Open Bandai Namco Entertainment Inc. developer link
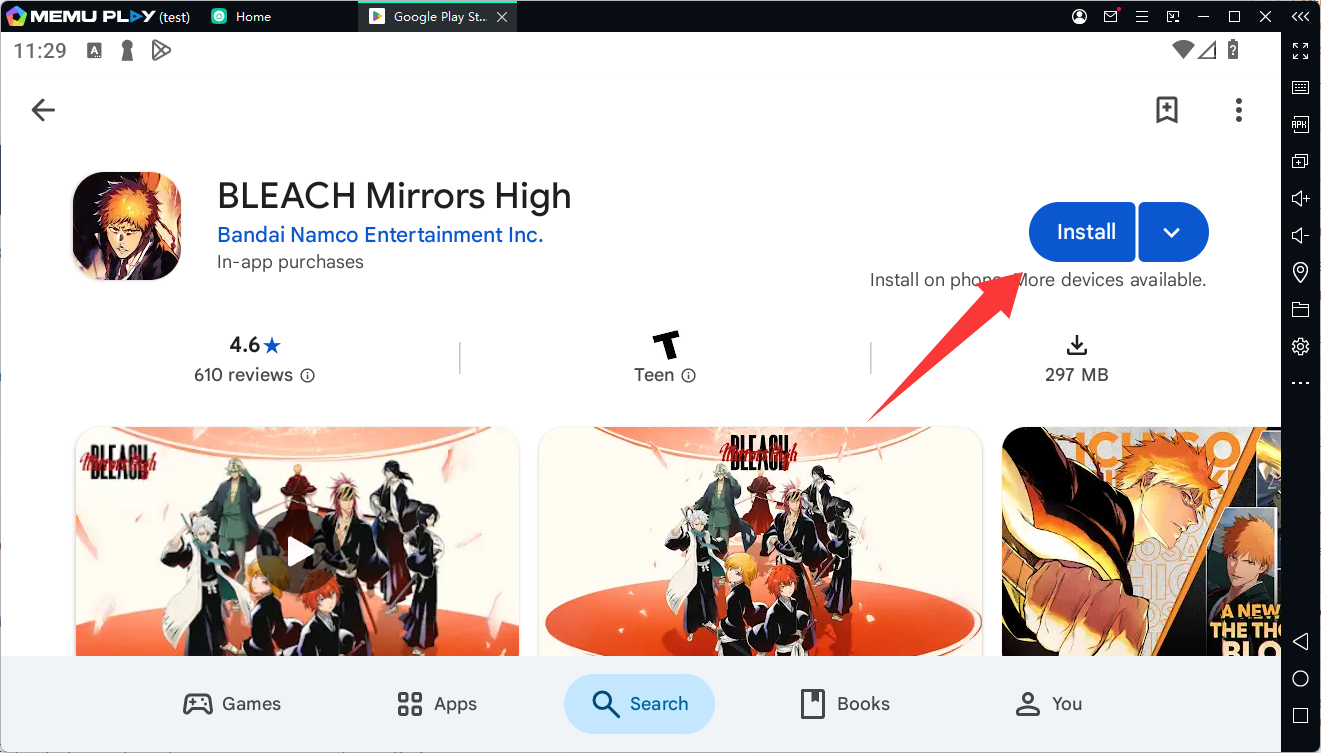This screenshot has height=753, width=1321. pyautogui.click(x=380, y=235)
